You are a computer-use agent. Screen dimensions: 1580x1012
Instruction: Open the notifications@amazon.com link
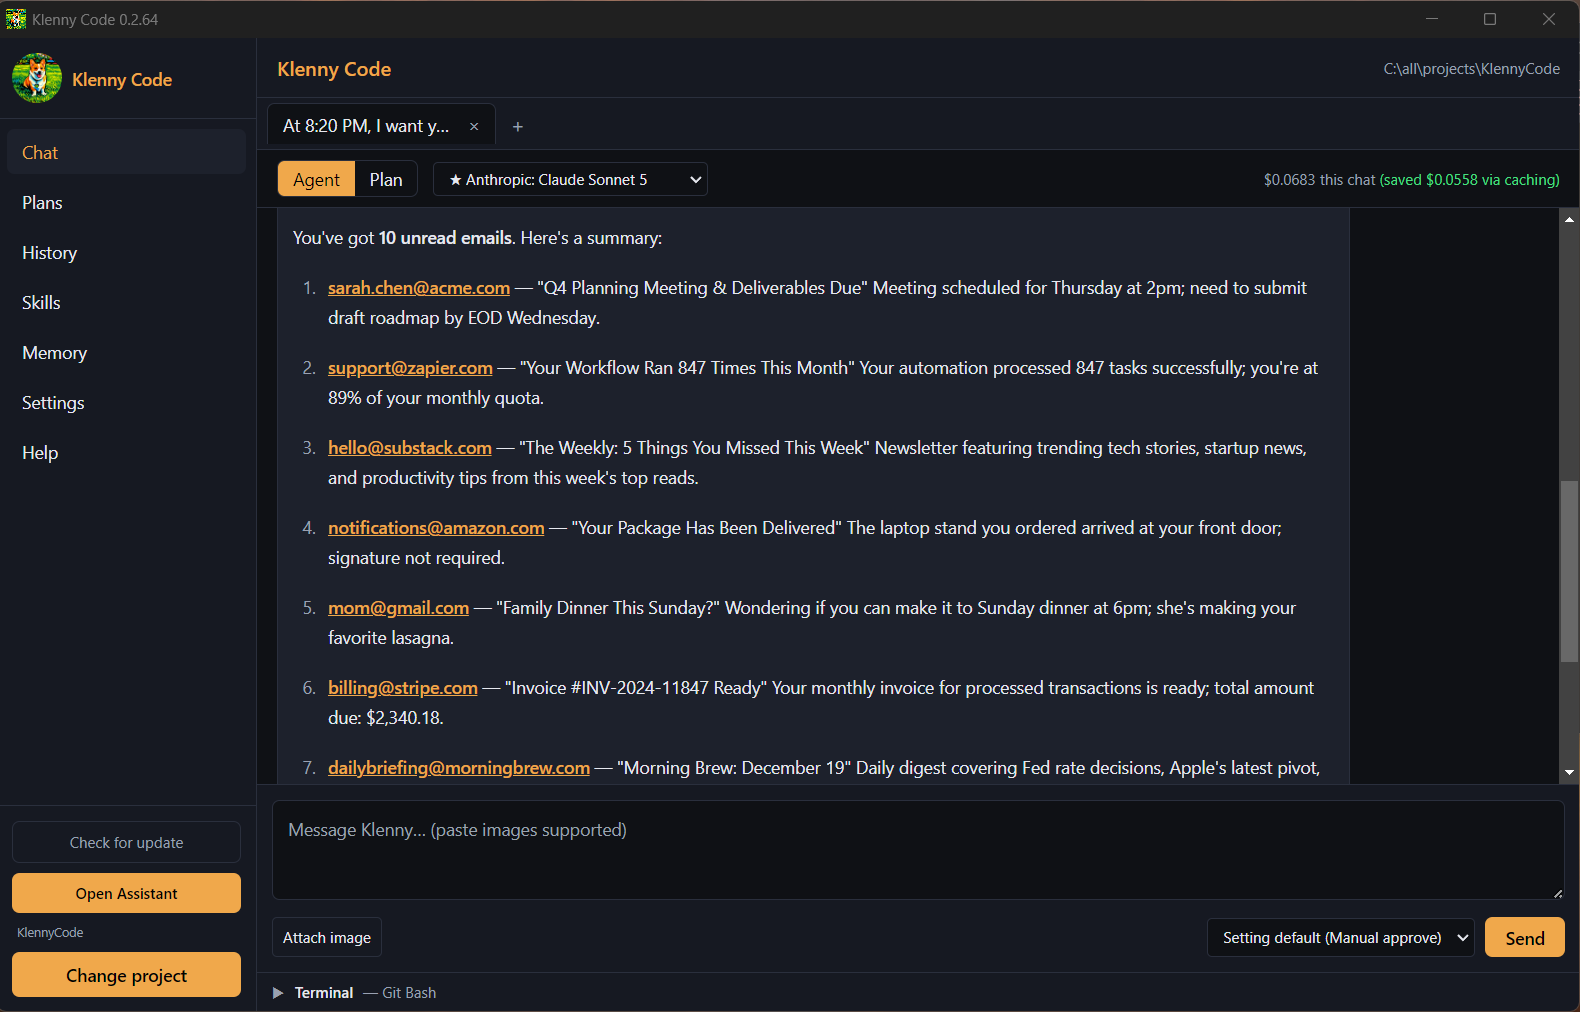[x=436, y=528]
